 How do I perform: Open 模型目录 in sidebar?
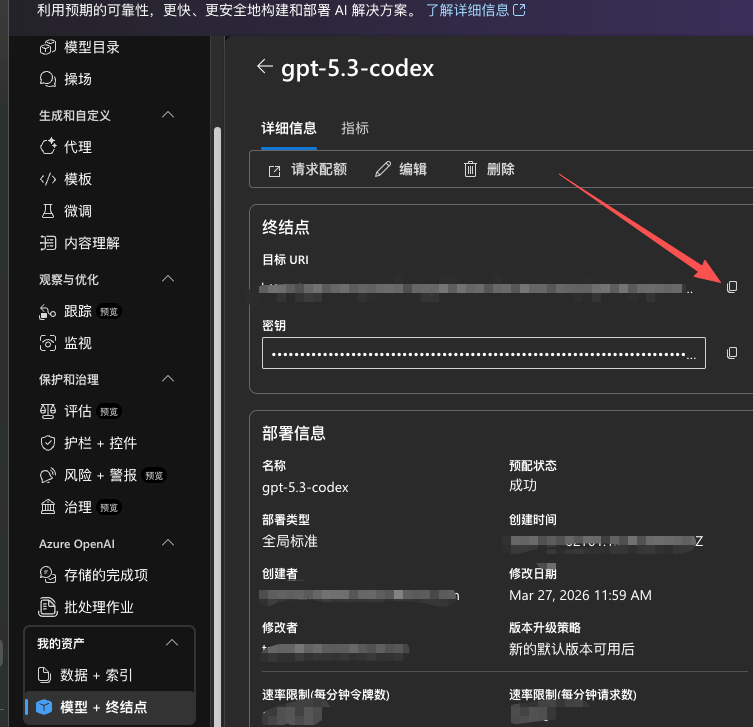[x=92, y=47]
